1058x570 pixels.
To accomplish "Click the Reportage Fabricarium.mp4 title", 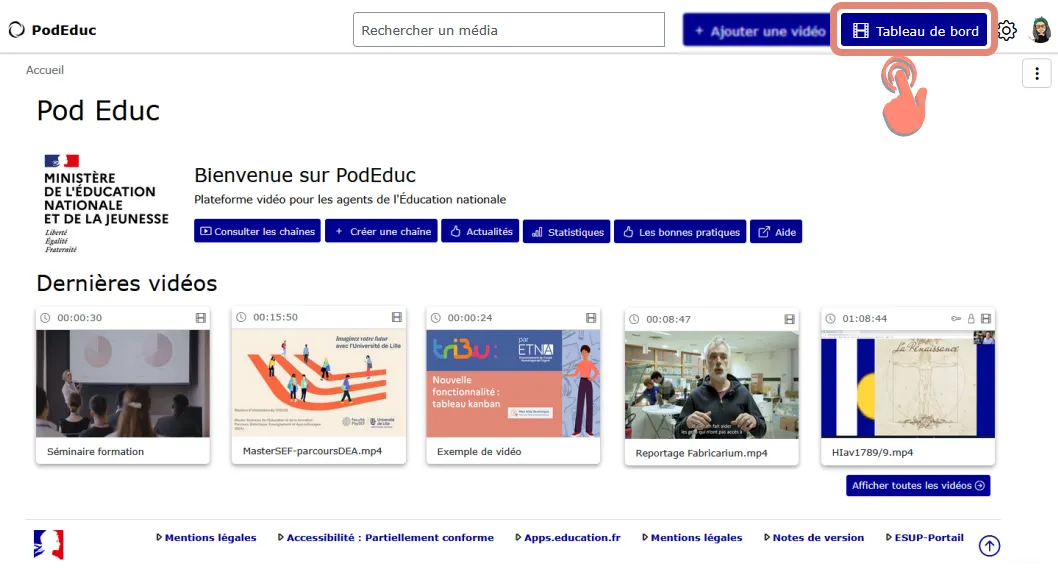I will 701,453.
